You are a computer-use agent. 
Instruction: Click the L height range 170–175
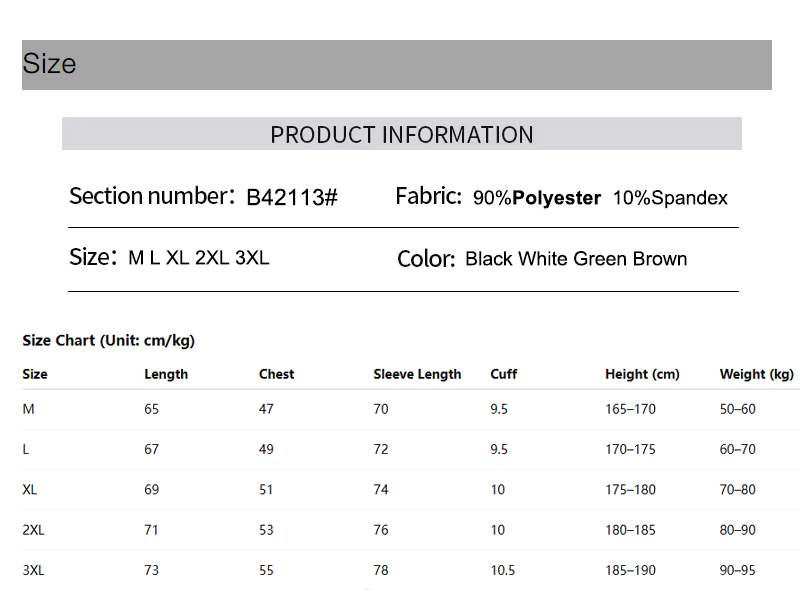pyautogui.click(x=630, y=449)
